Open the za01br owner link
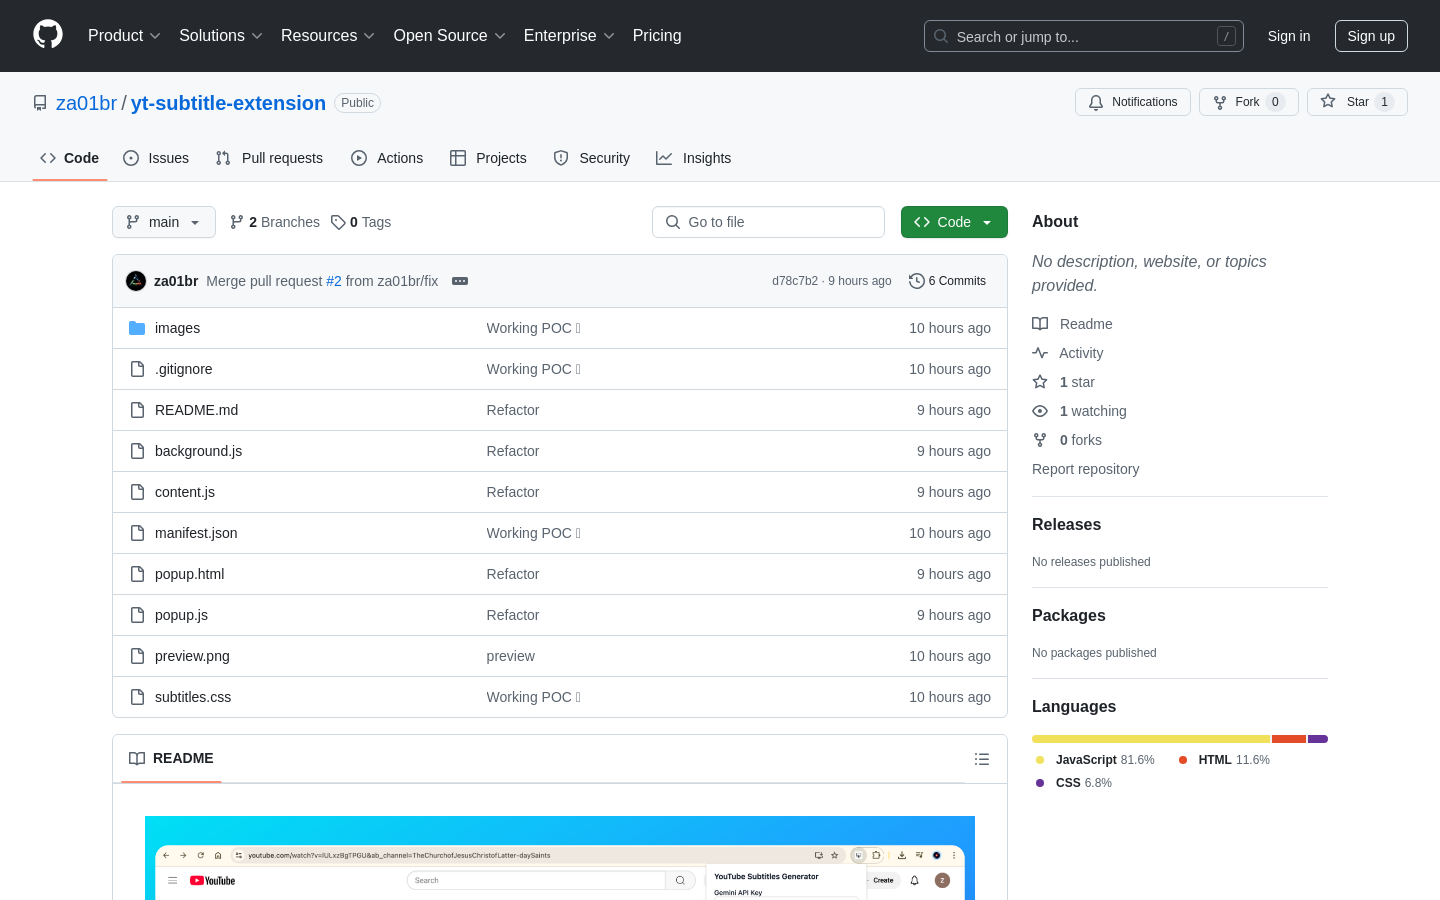This screenshot has width=1440, height=900. 86,103
